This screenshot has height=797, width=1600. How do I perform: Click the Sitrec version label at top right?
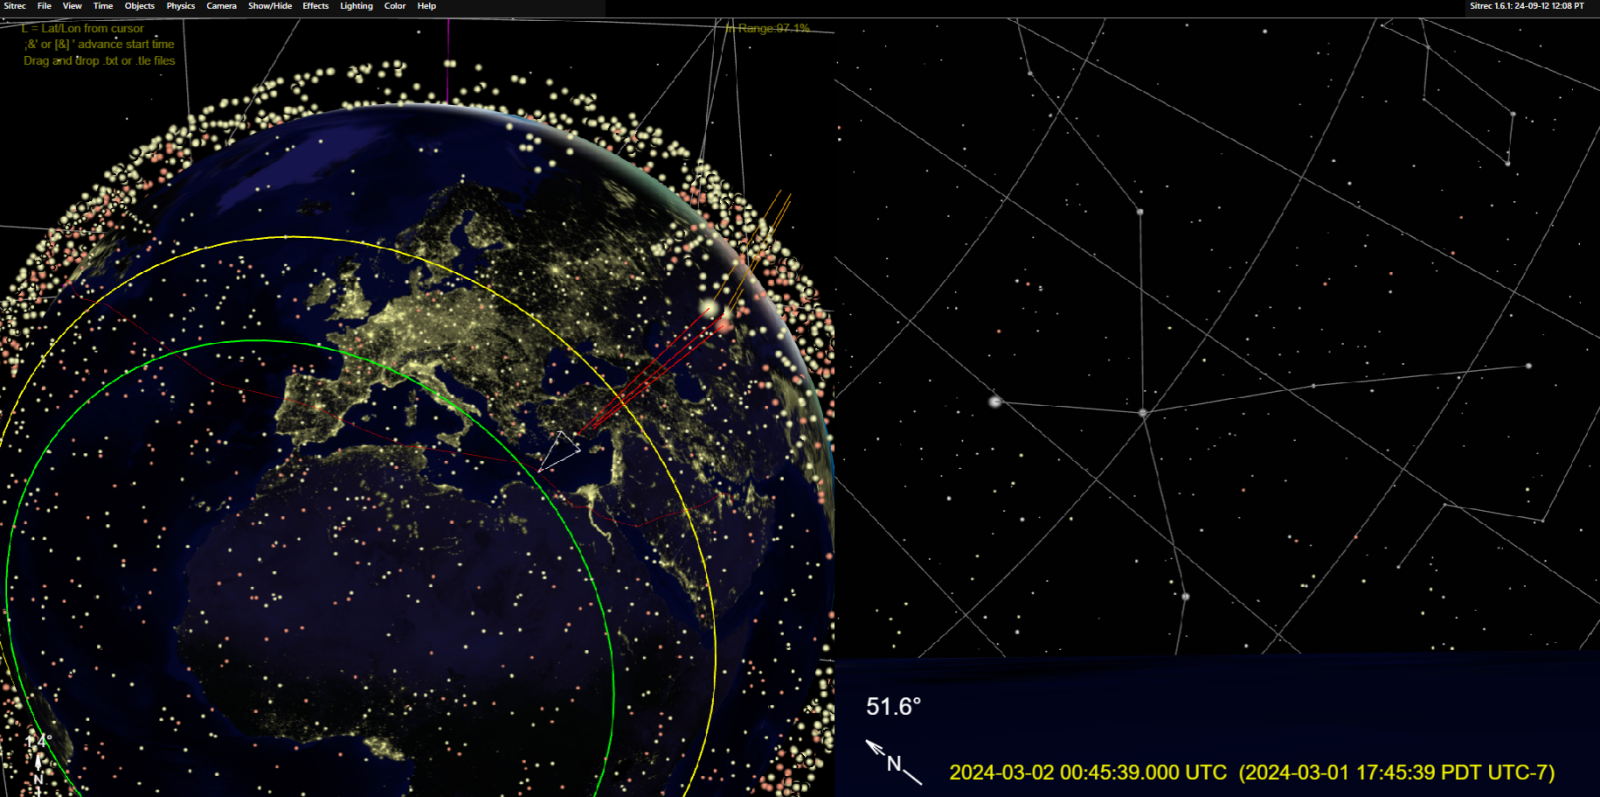tap(1526, 6)
